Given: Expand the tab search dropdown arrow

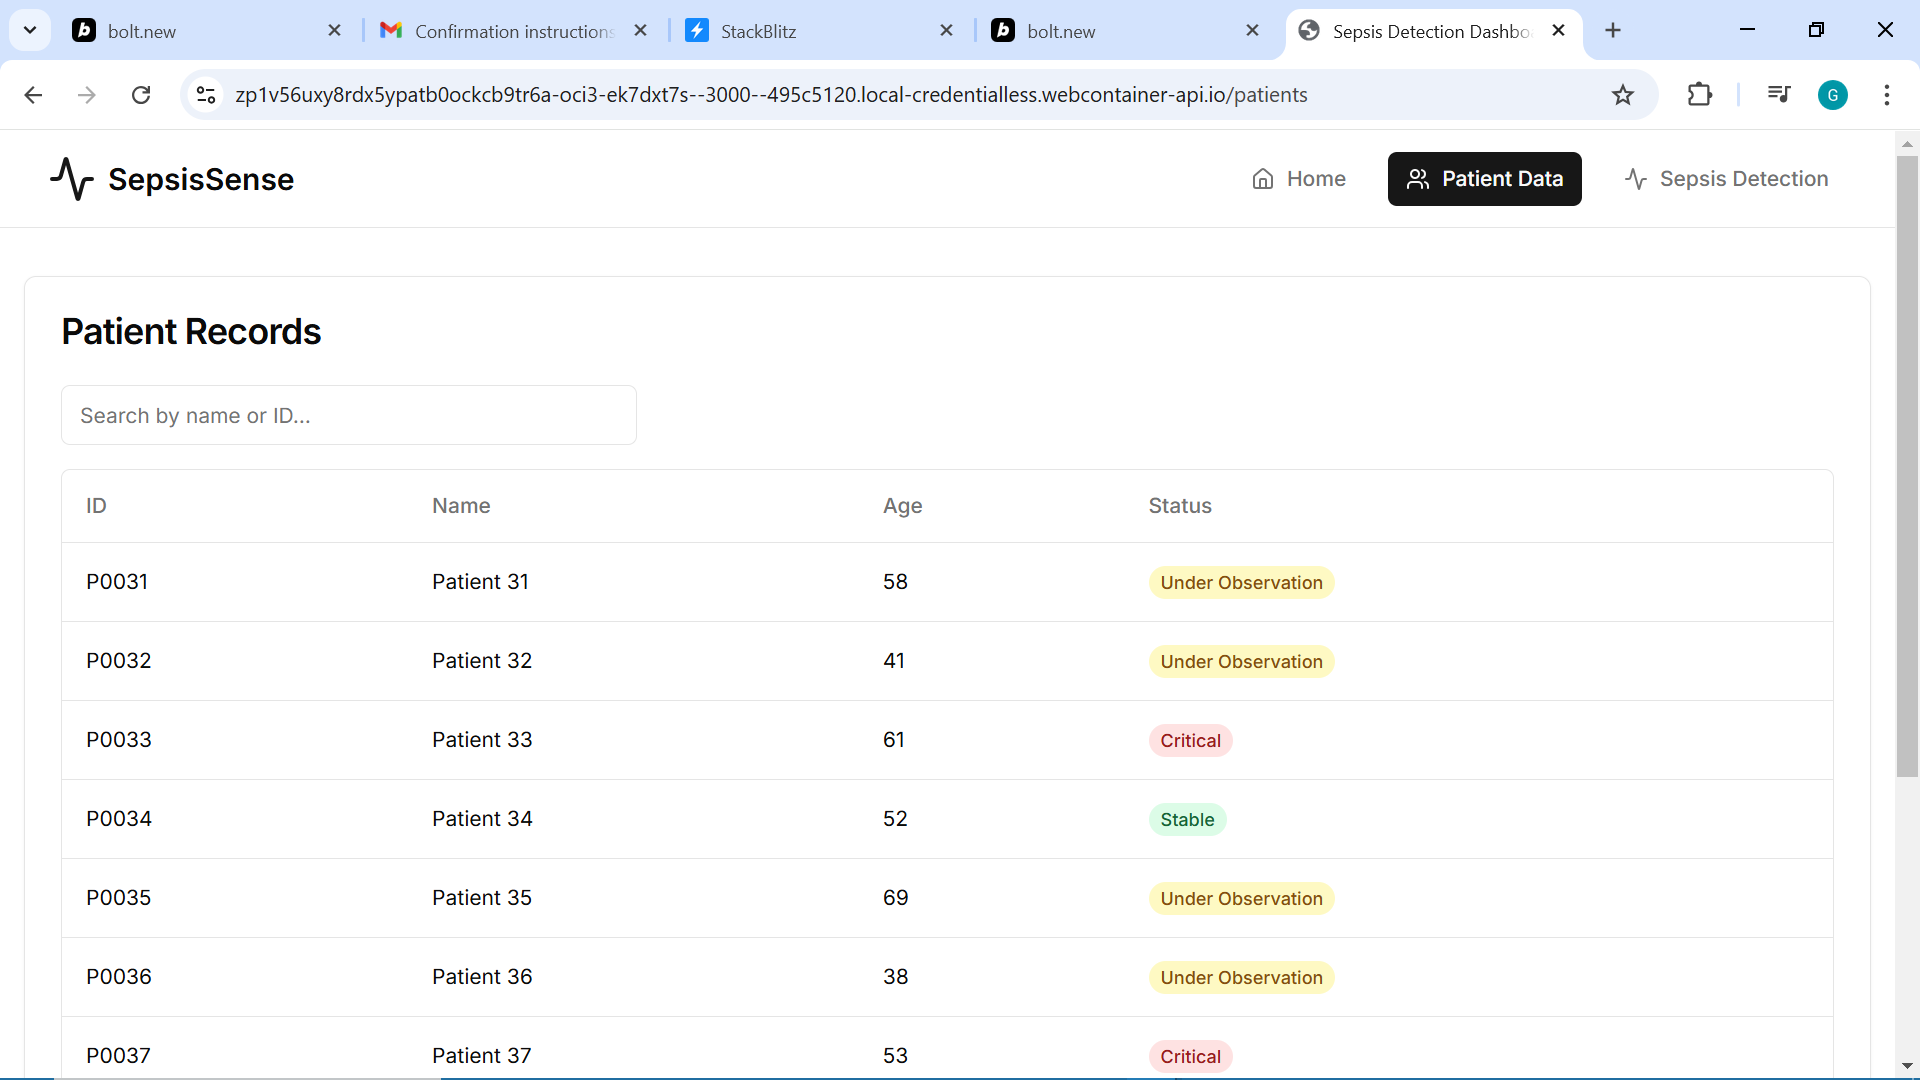Looking at the screenshot, I should 30,30.
